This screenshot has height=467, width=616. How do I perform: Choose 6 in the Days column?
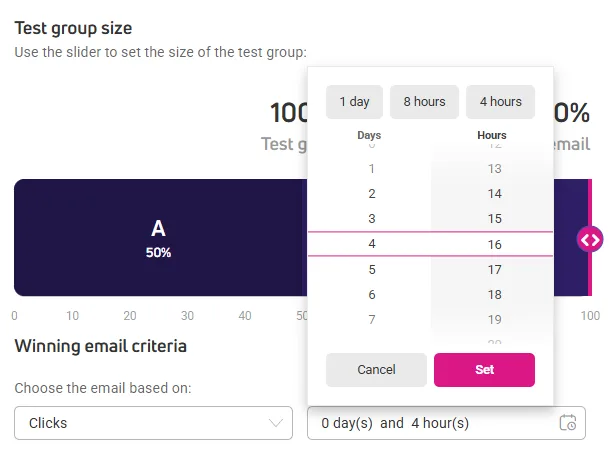pos(372,295)
